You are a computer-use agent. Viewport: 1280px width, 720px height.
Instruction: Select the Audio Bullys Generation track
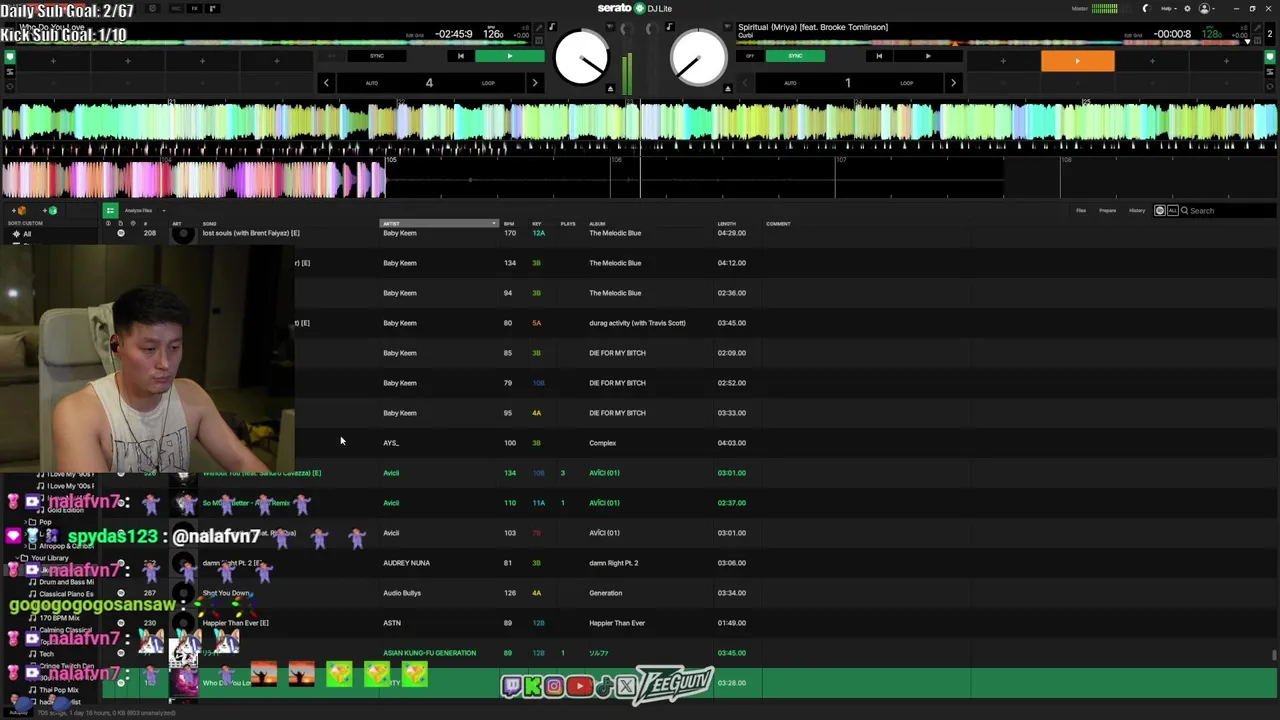(685, 593)
